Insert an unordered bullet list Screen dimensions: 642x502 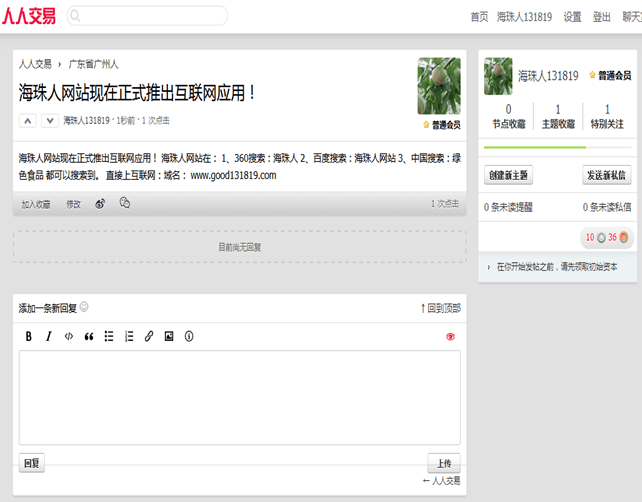point(109,336)
